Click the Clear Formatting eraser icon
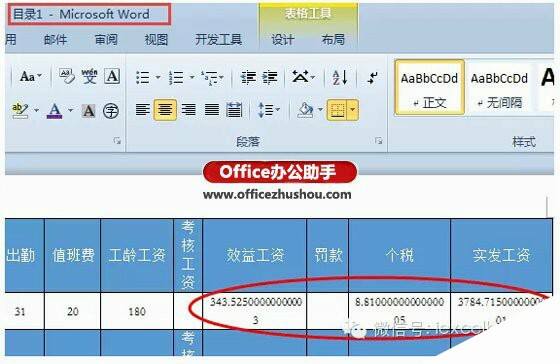560x364 pixels. tap(66, 76)
